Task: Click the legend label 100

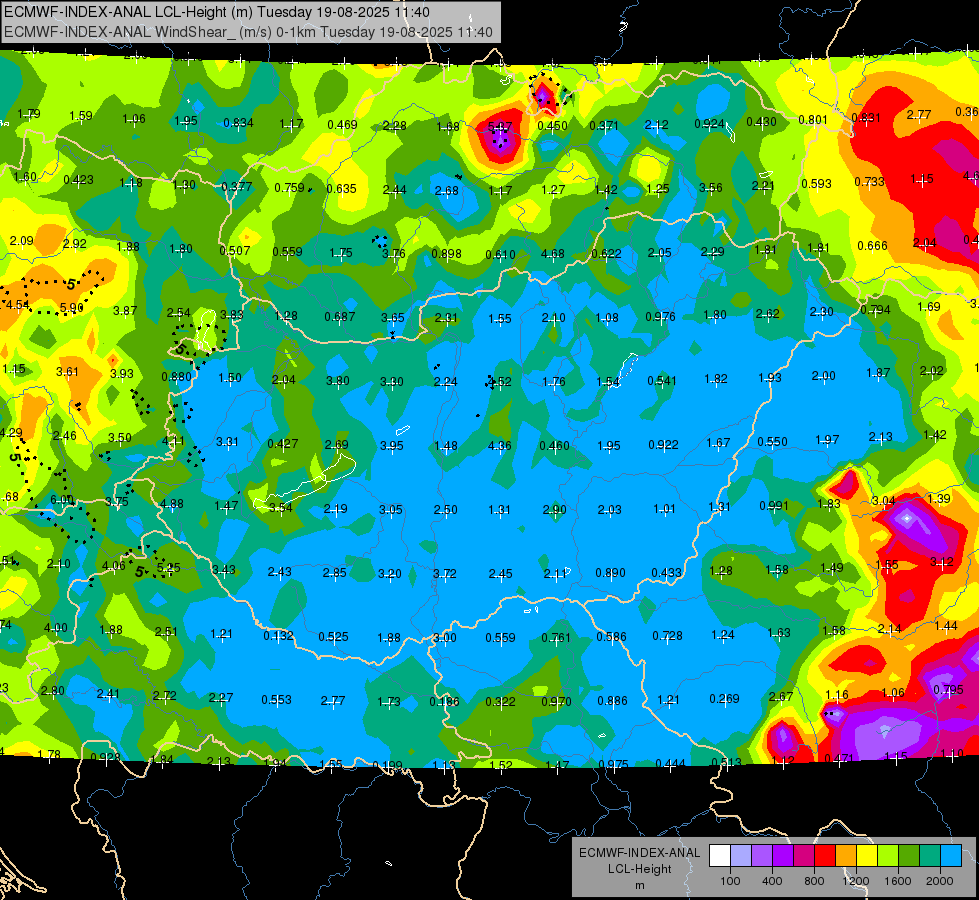Action: (730, 881)
